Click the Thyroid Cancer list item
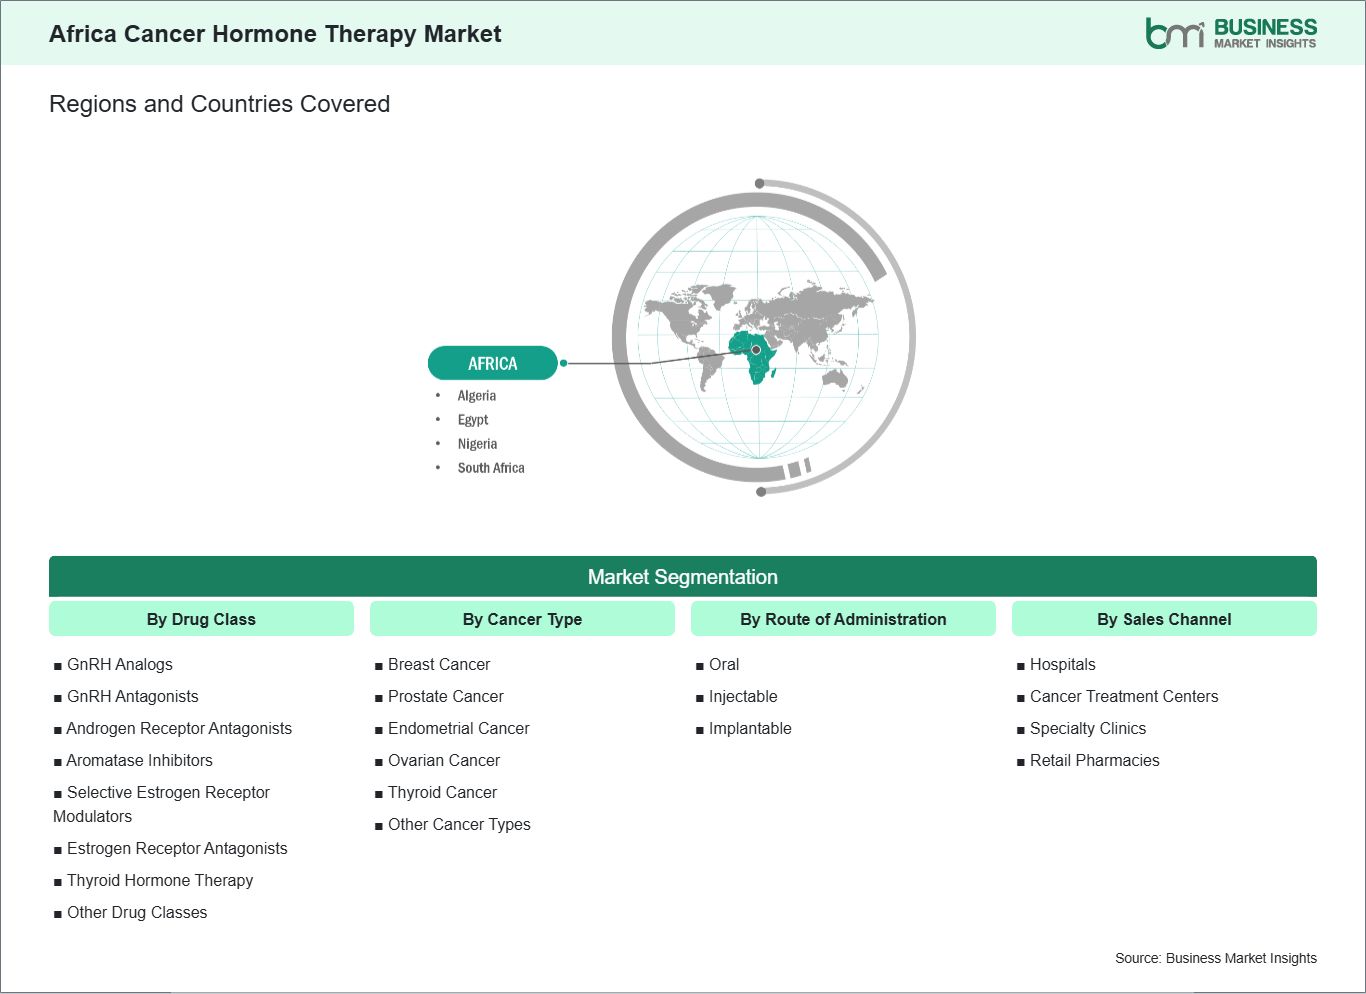The width and height of the screenshot is (1366, 994). pyautogui.click(x=442, y=792)
